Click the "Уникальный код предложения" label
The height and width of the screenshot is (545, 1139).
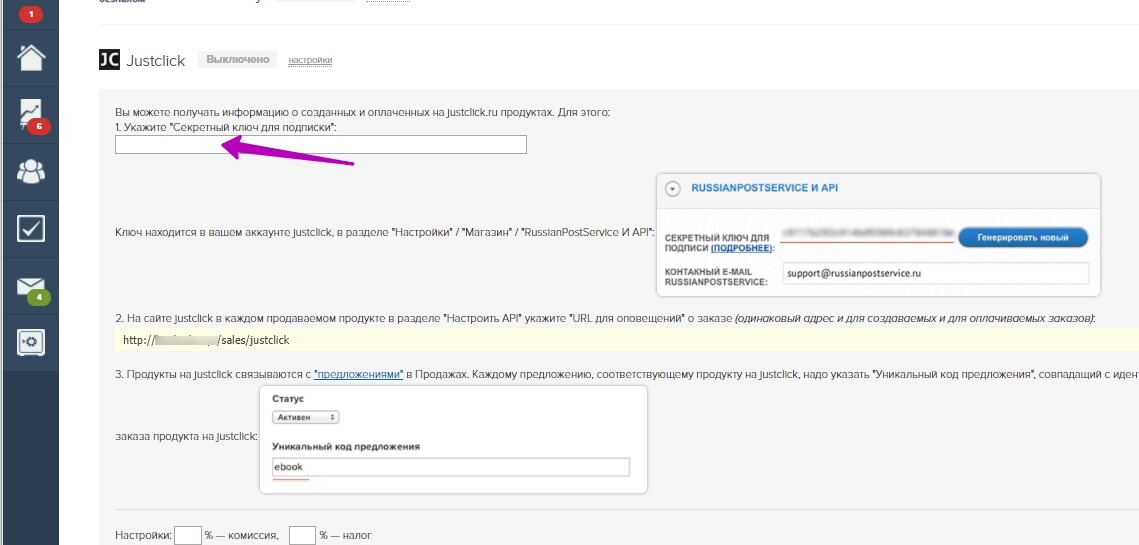pyautogui.click(x=346, y=446)
